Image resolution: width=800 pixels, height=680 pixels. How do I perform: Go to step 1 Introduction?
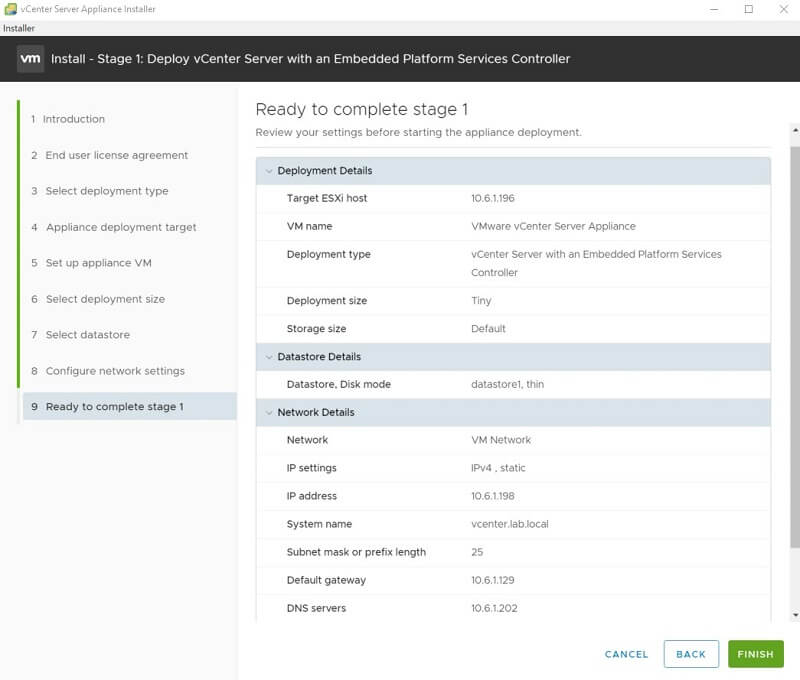click(x=73, y=119)
